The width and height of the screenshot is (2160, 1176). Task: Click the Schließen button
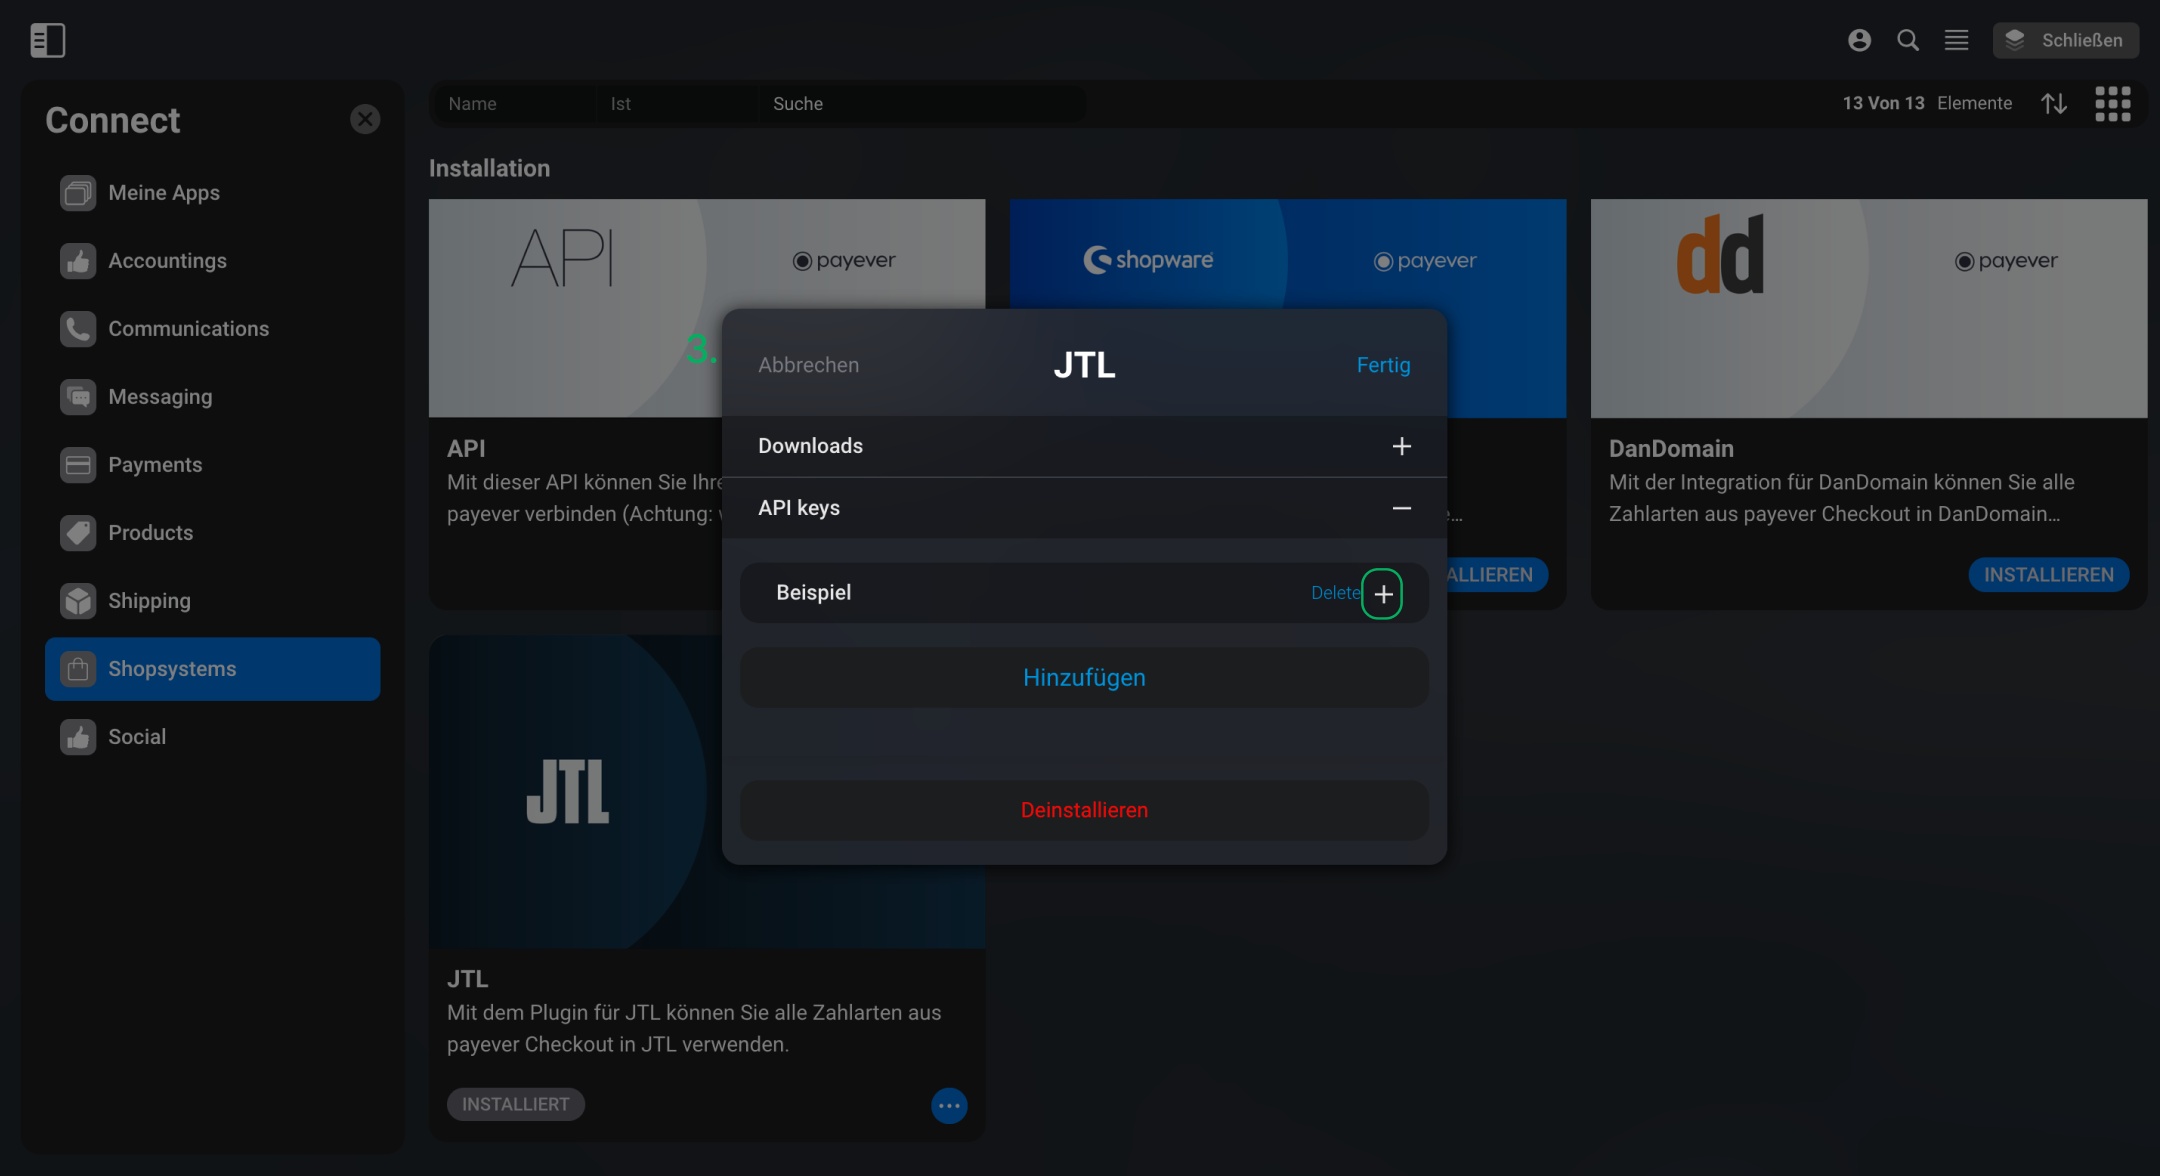pos(2065,40)
